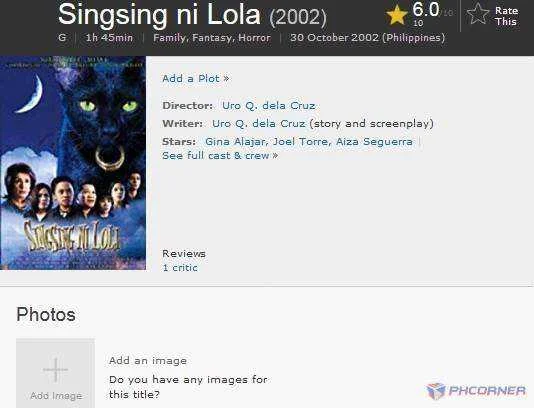Screen dimensions: 534x408
Task: Click the Rate This text button
Action: 506,16
